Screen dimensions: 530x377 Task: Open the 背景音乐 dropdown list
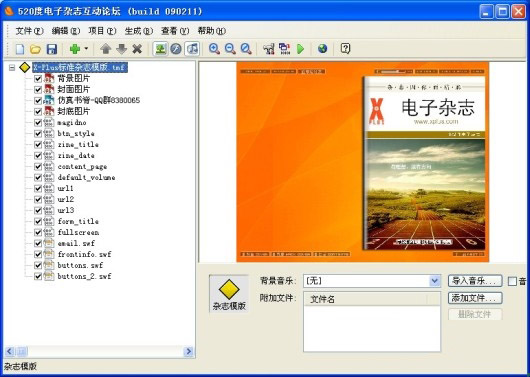435,281
